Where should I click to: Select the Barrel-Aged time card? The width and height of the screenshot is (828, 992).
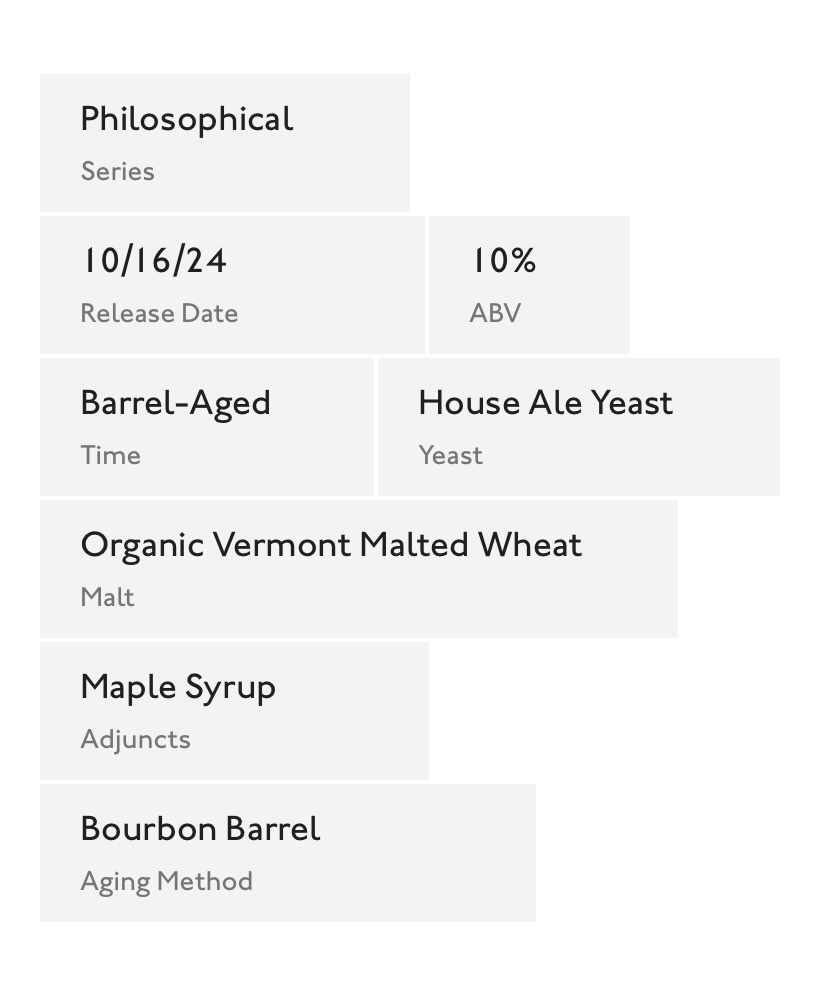(207, 427)
